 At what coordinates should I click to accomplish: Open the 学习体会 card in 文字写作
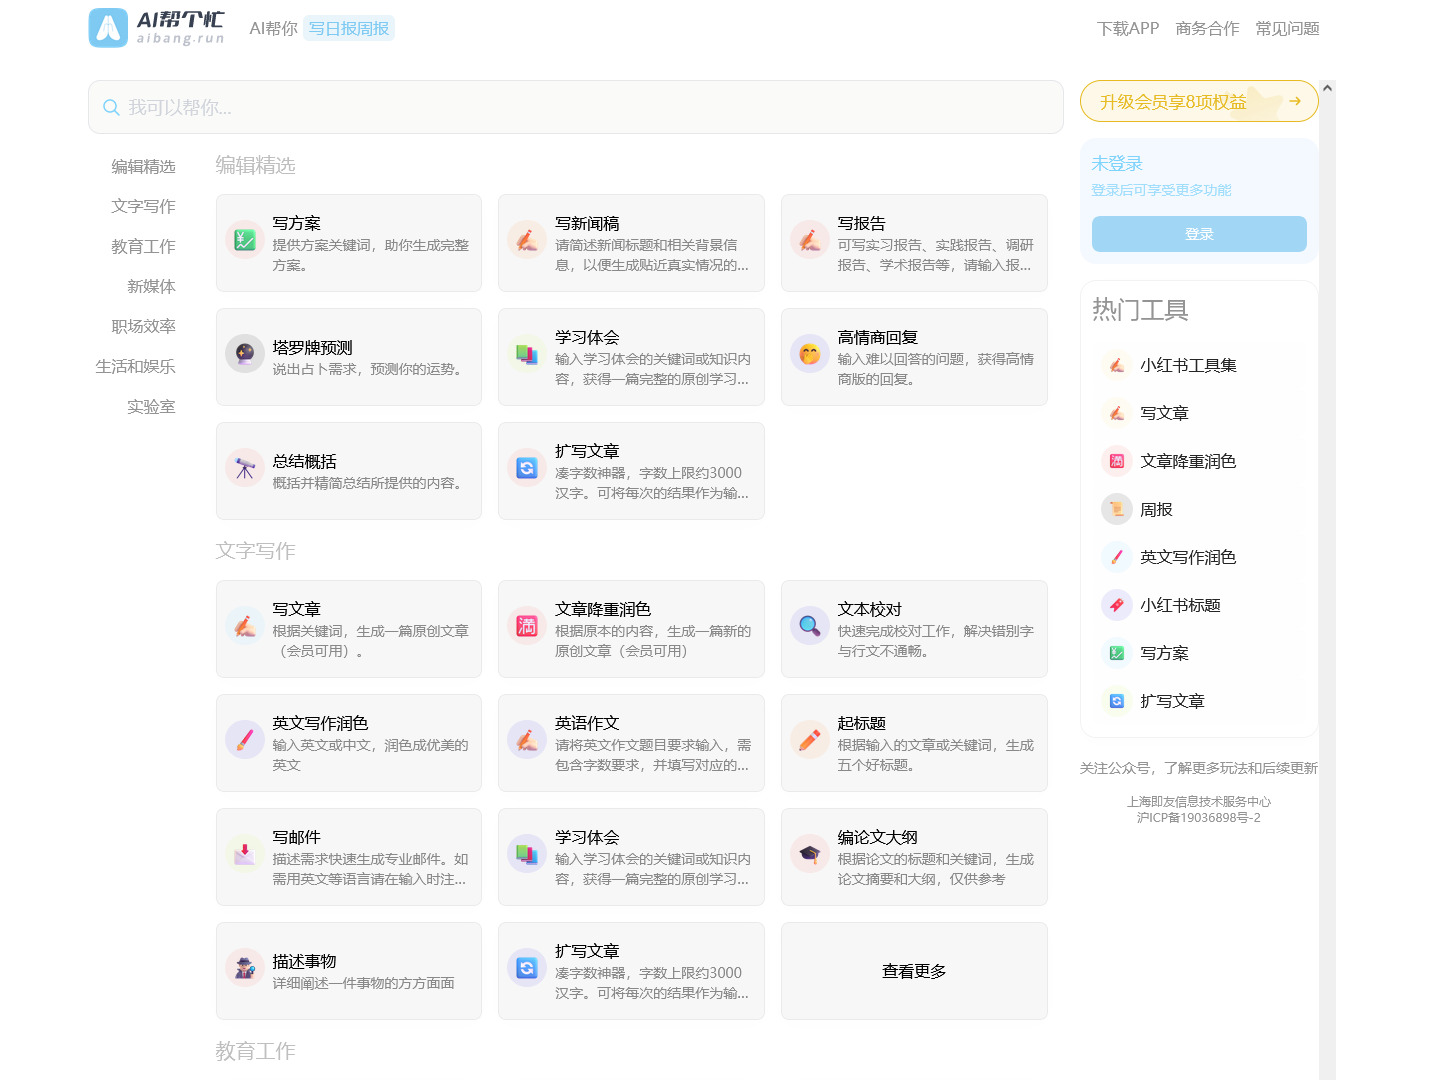click(x=631, y=857)
